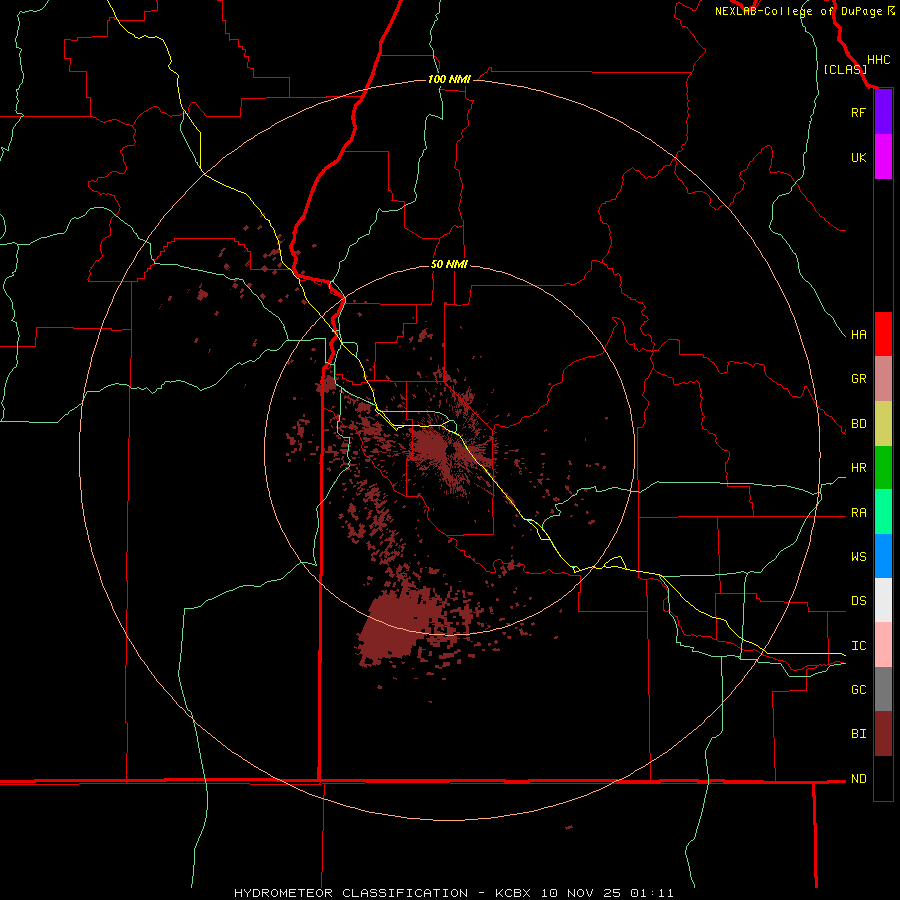
Task: Select the dark red BI swatch
Action: pyautogui.click(x=883, y=734)
